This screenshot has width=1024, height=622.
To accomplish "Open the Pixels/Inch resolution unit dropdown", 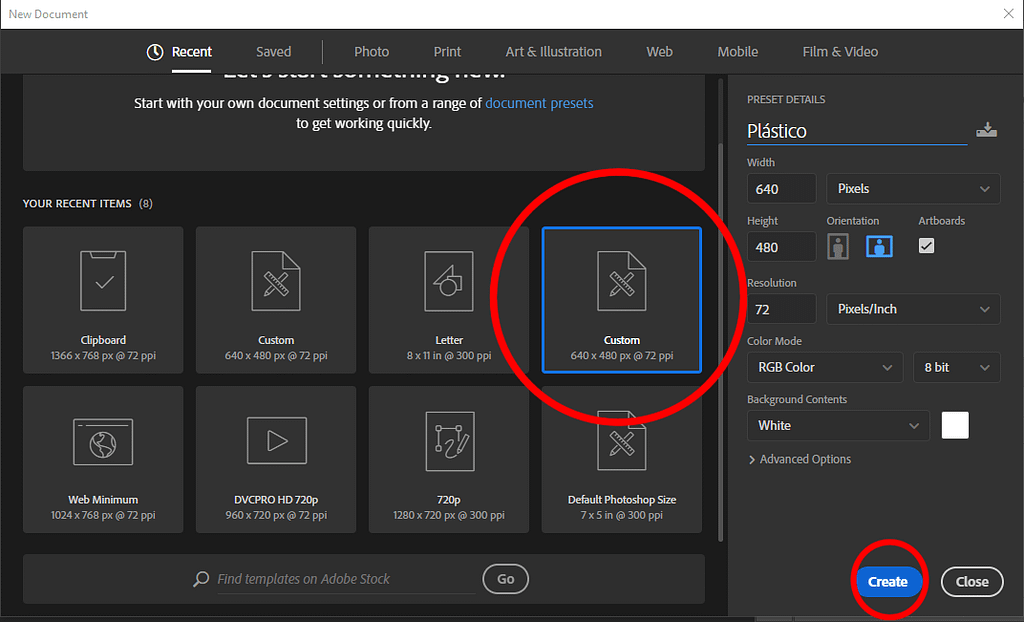I will tap(913, 309).
